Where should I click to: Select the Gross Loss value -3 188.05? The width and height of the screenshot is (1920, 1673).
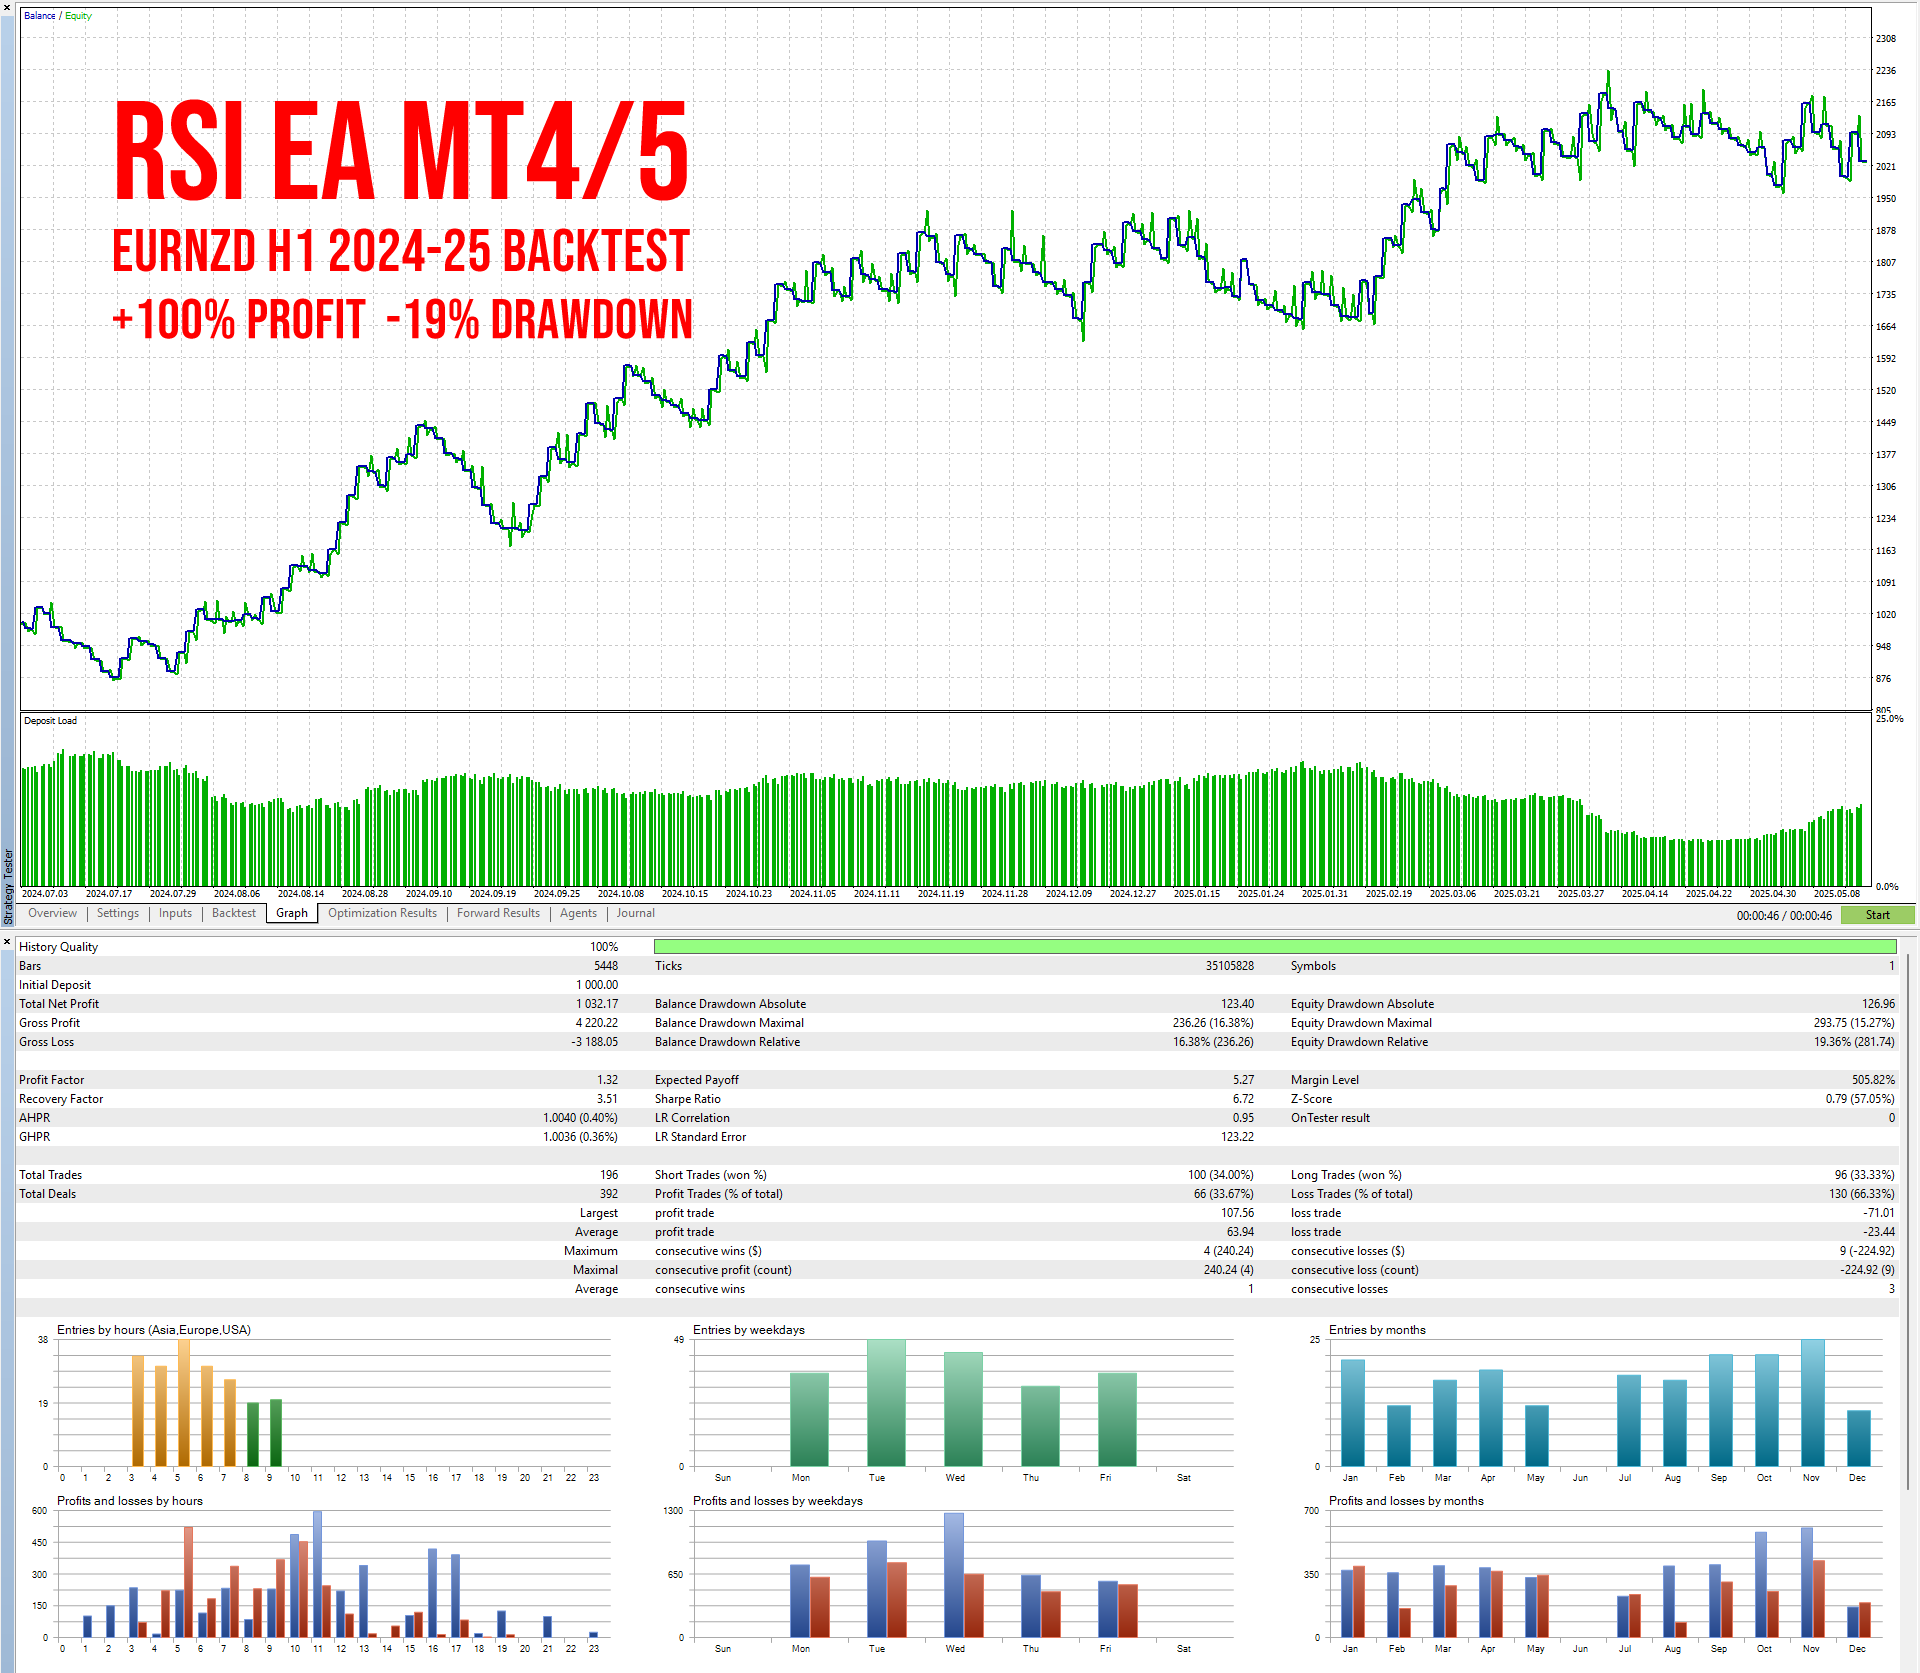[x=594, y=1042]
